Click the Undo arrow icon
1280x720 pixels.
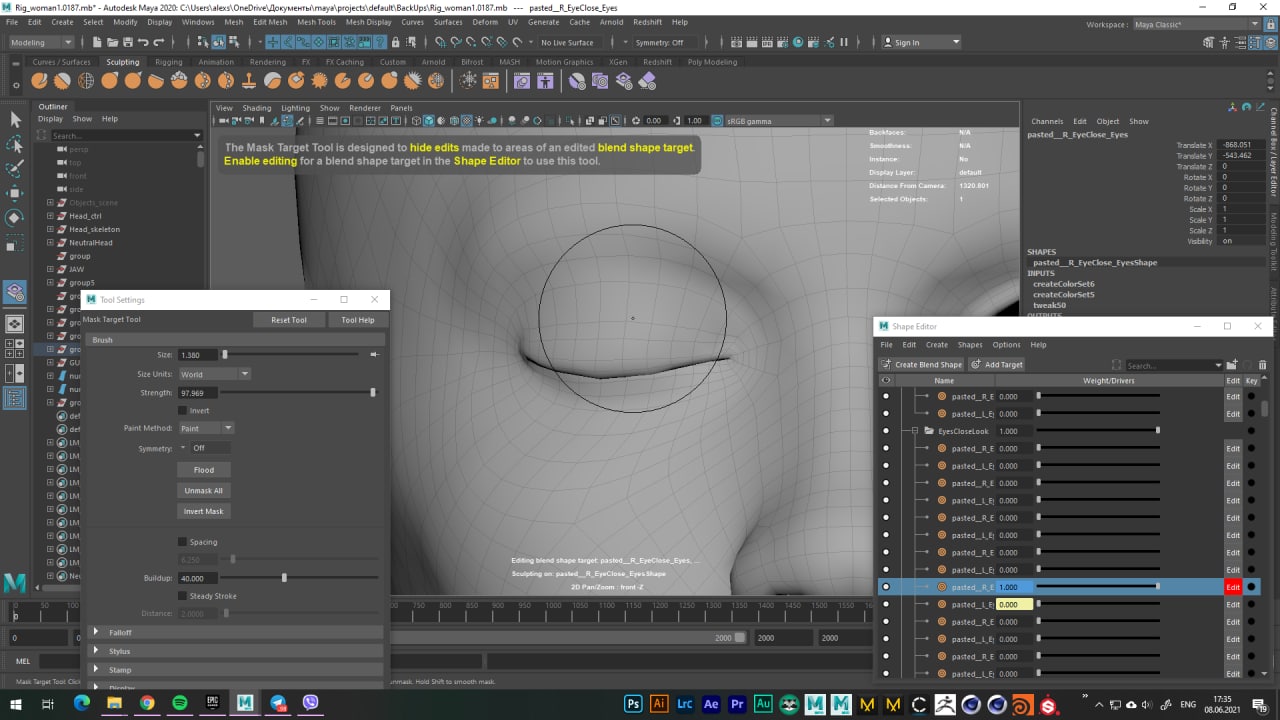tap(143, 42)
